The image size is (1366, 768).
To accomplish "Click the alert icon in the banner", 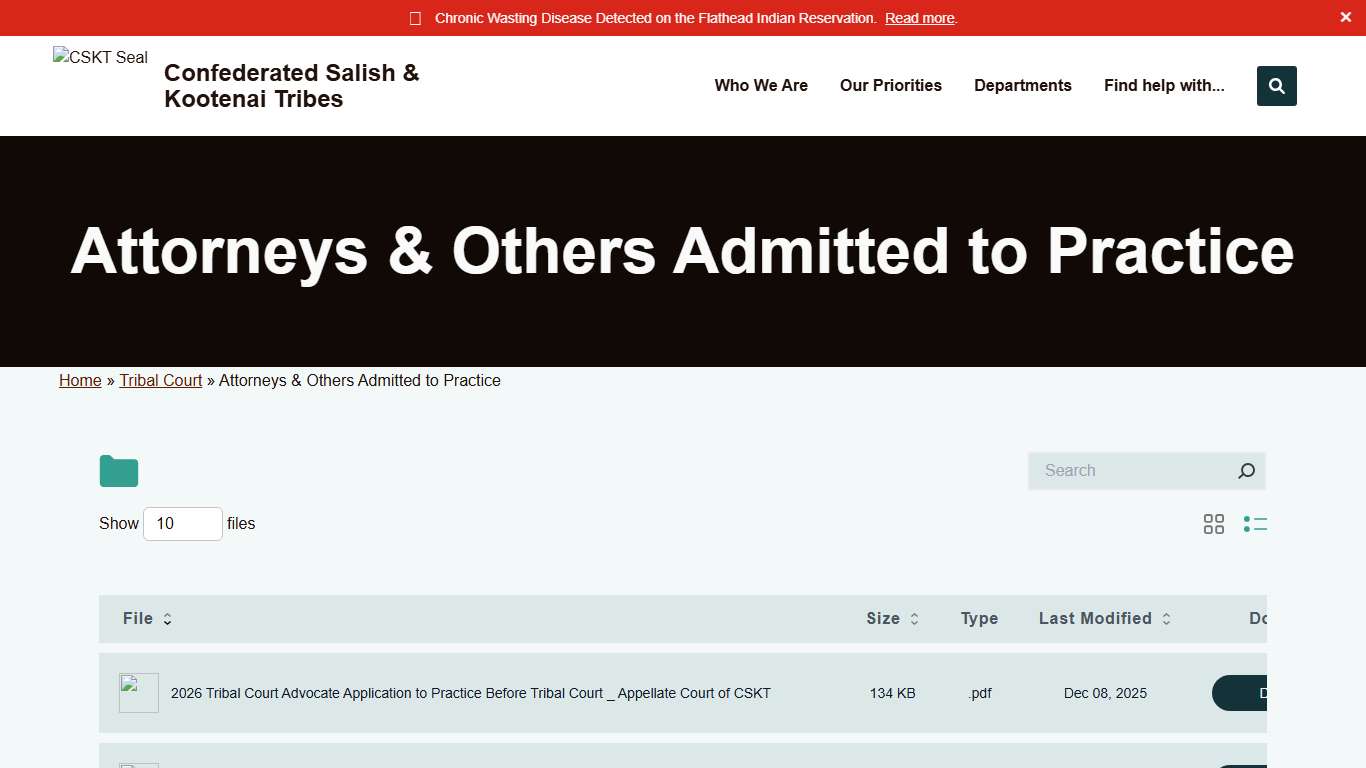I will [414, 17].
